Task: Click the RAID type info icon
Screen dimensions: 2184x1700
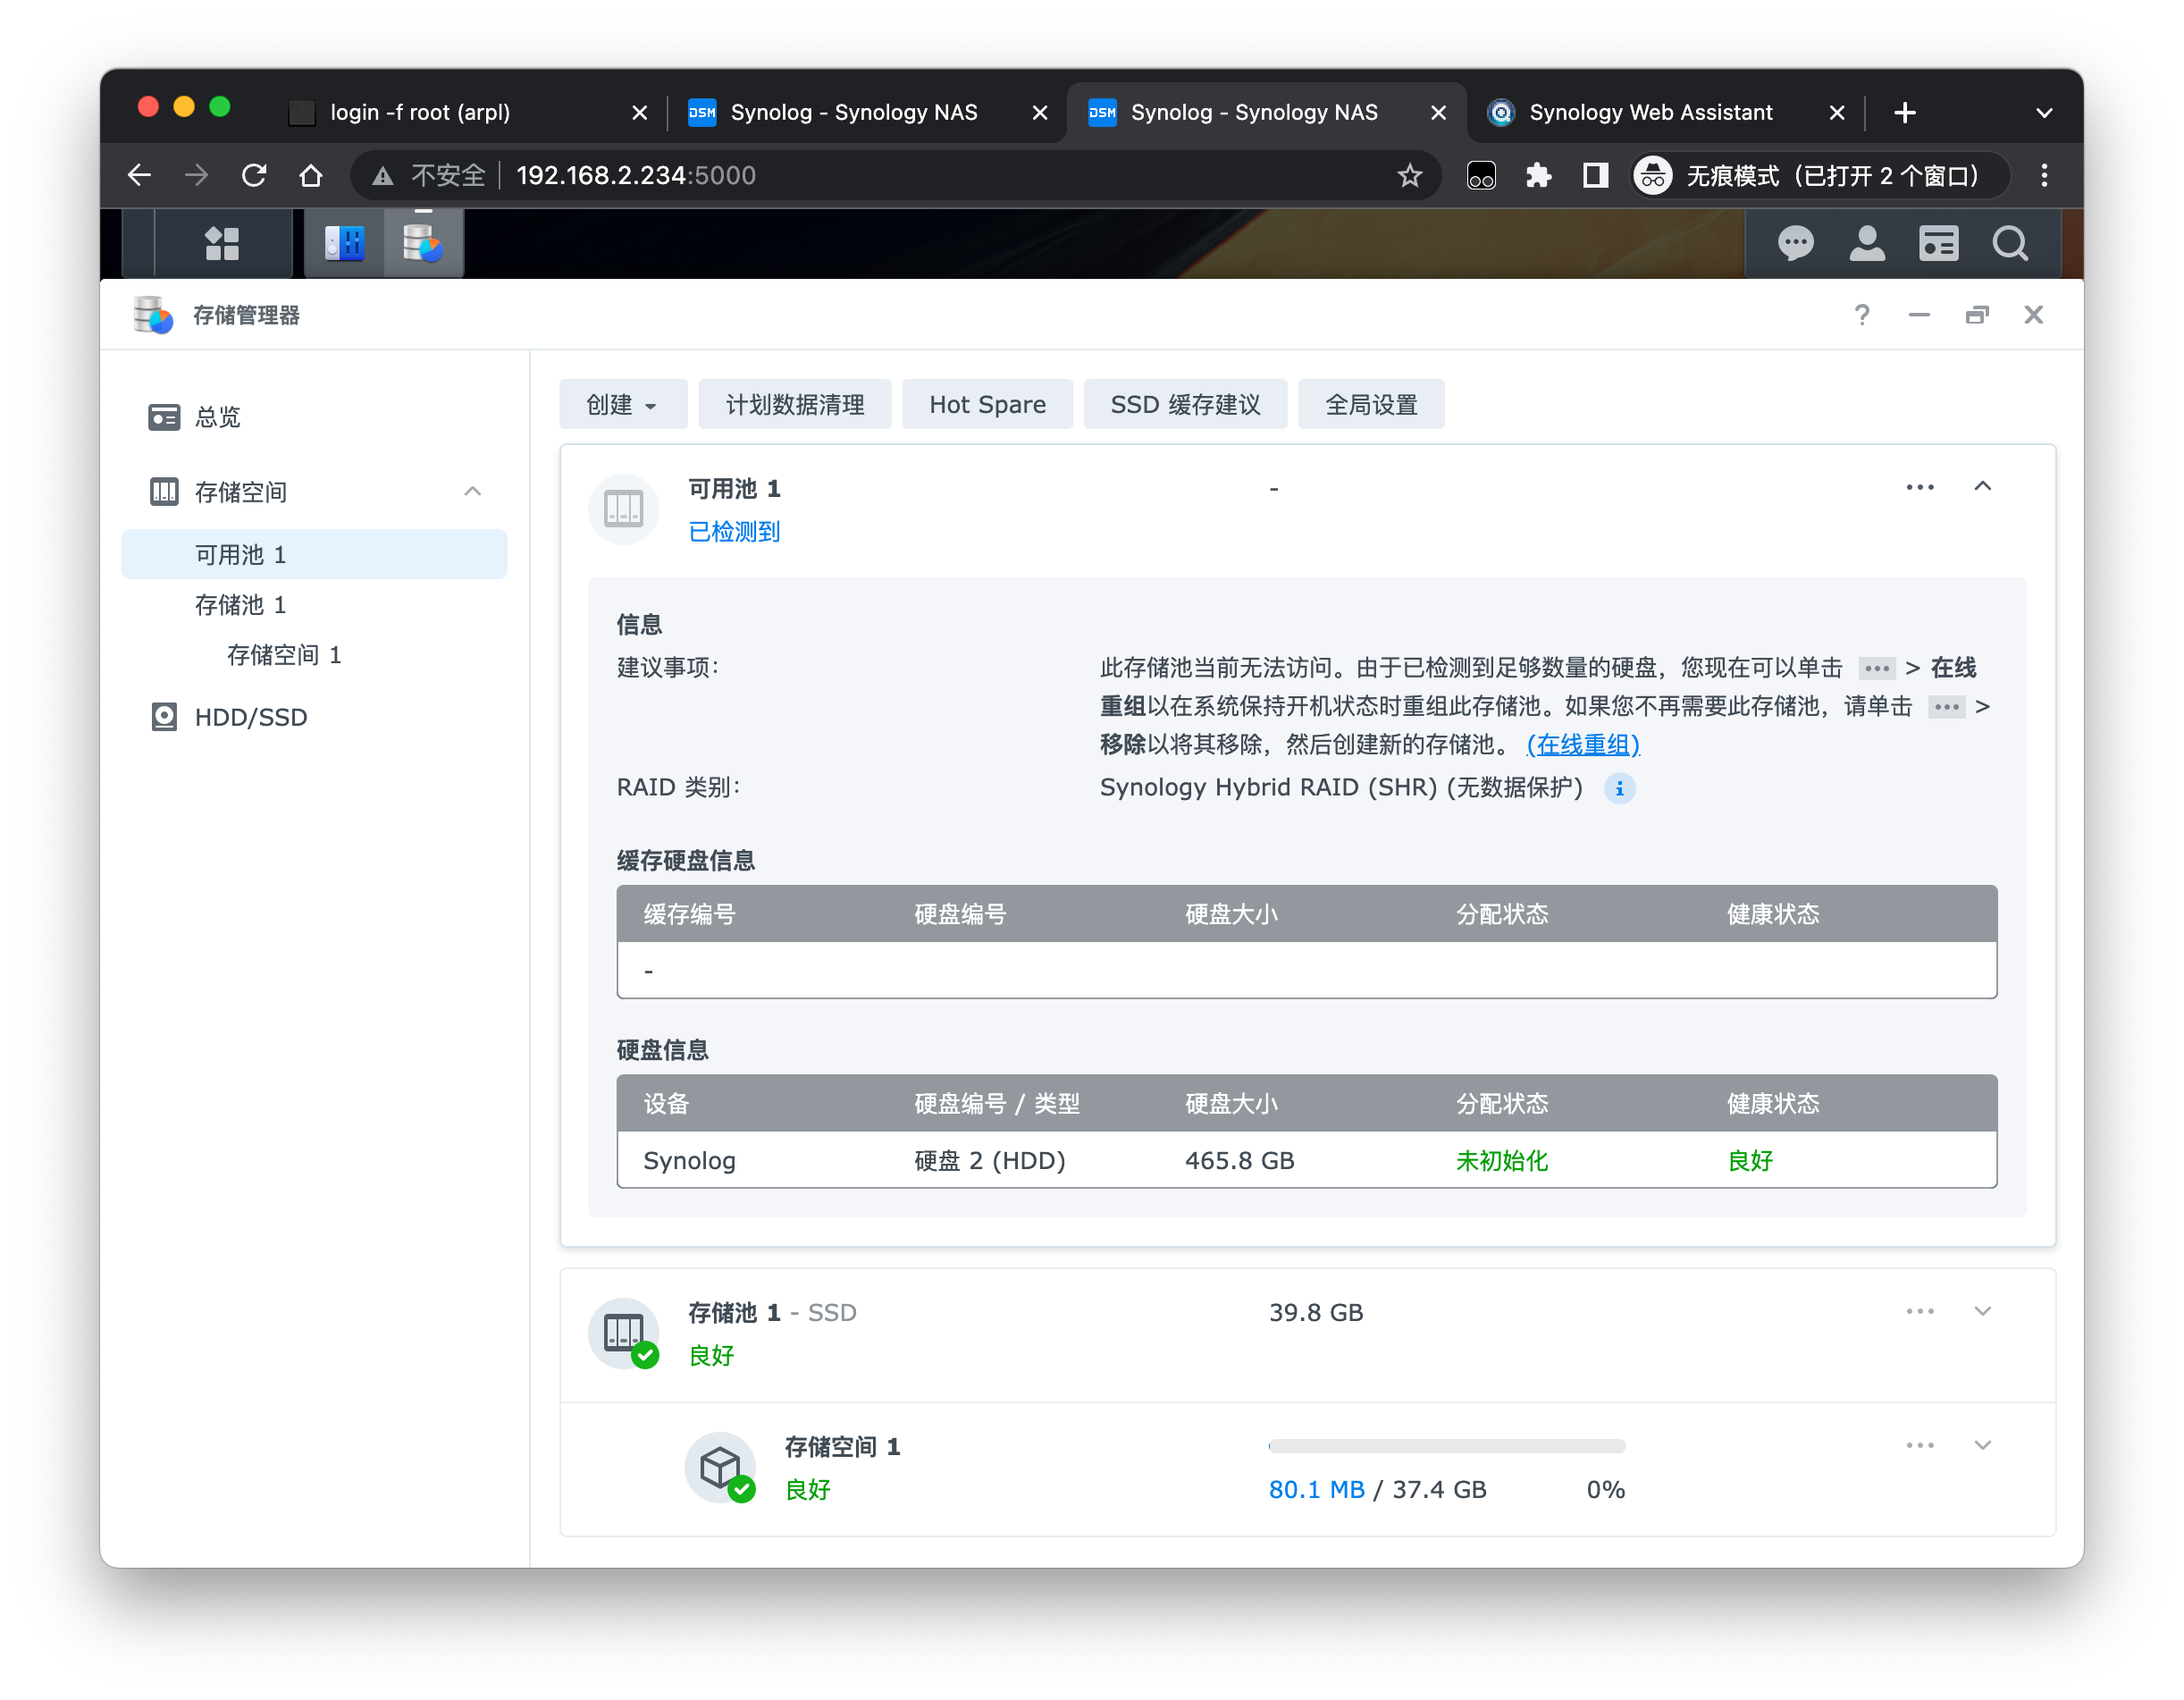Action: tap(1619, 788)
